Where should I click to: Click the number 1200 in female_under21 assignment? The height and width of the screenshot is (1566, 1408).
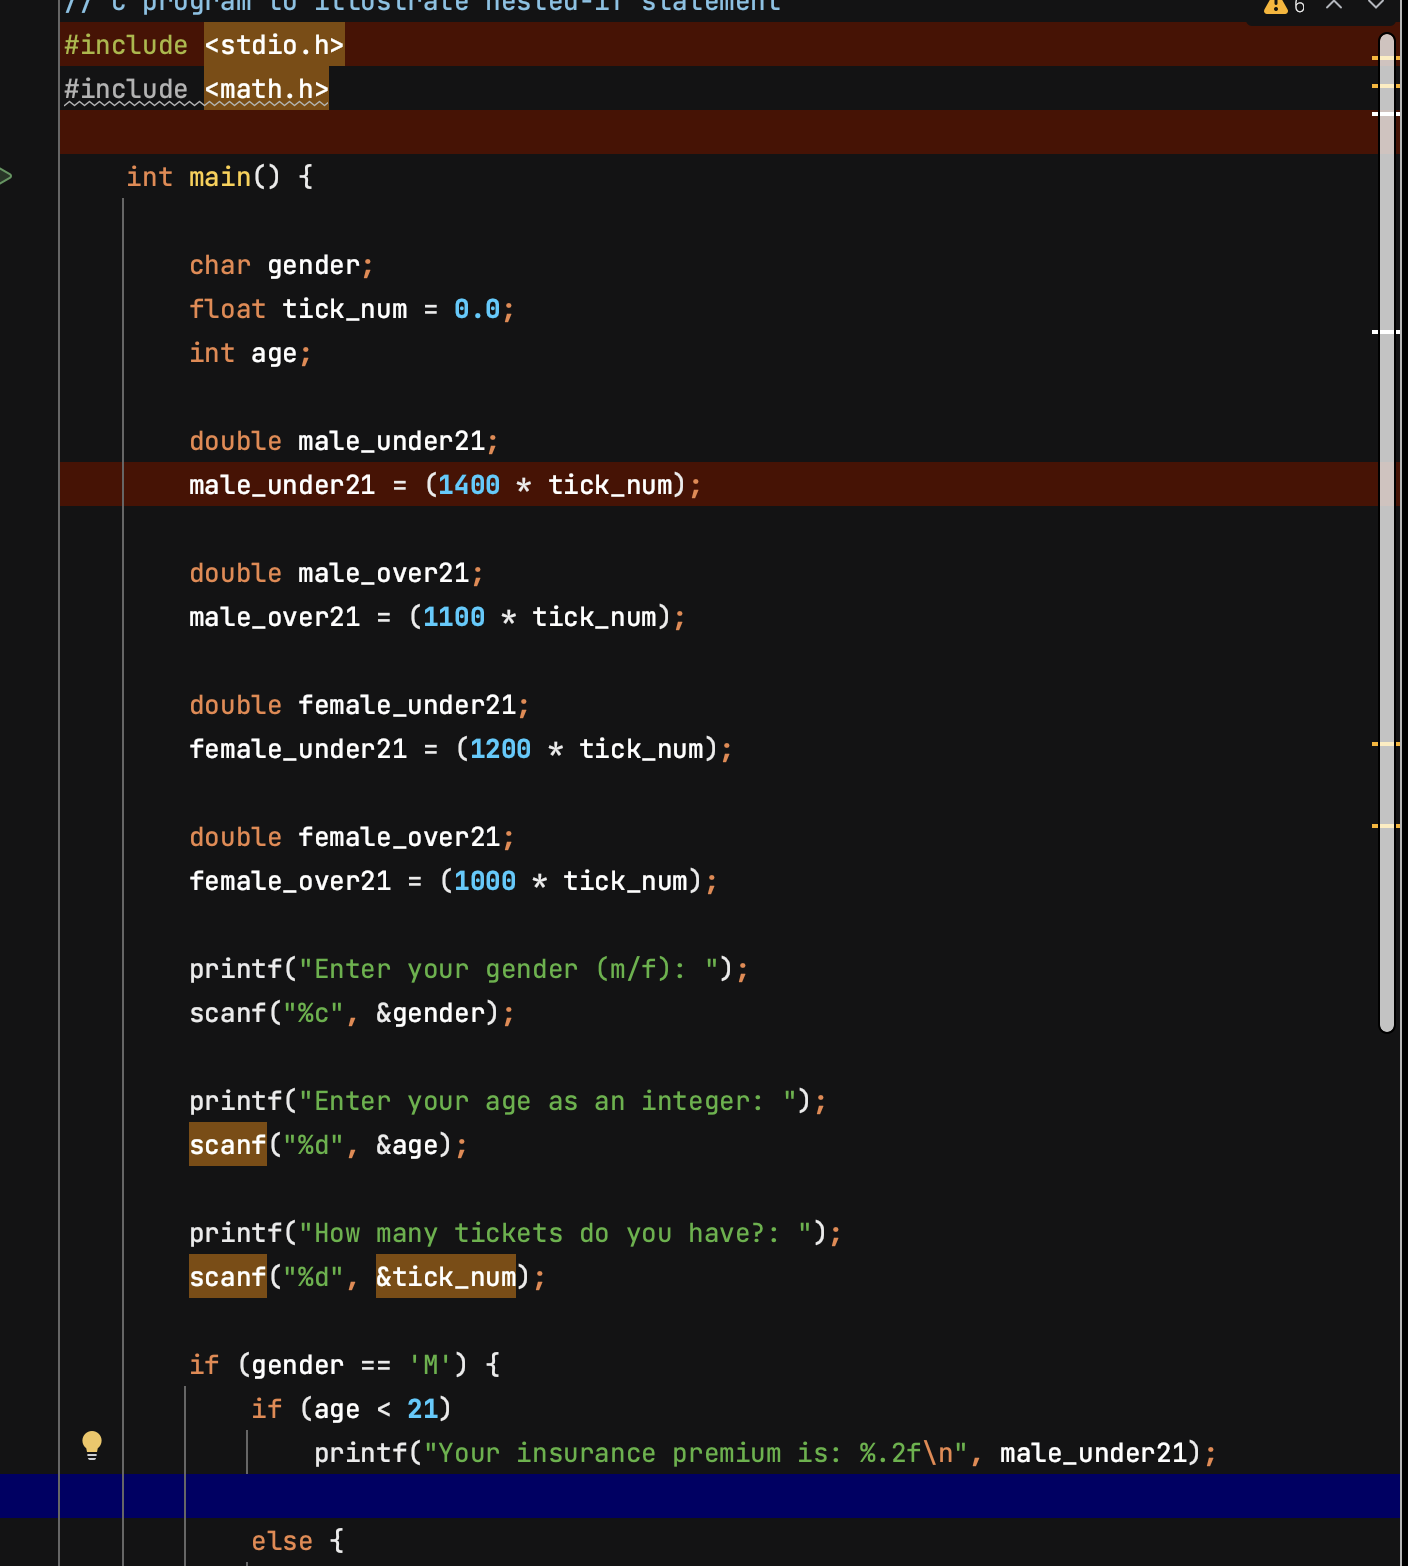(x=501, y=749)
